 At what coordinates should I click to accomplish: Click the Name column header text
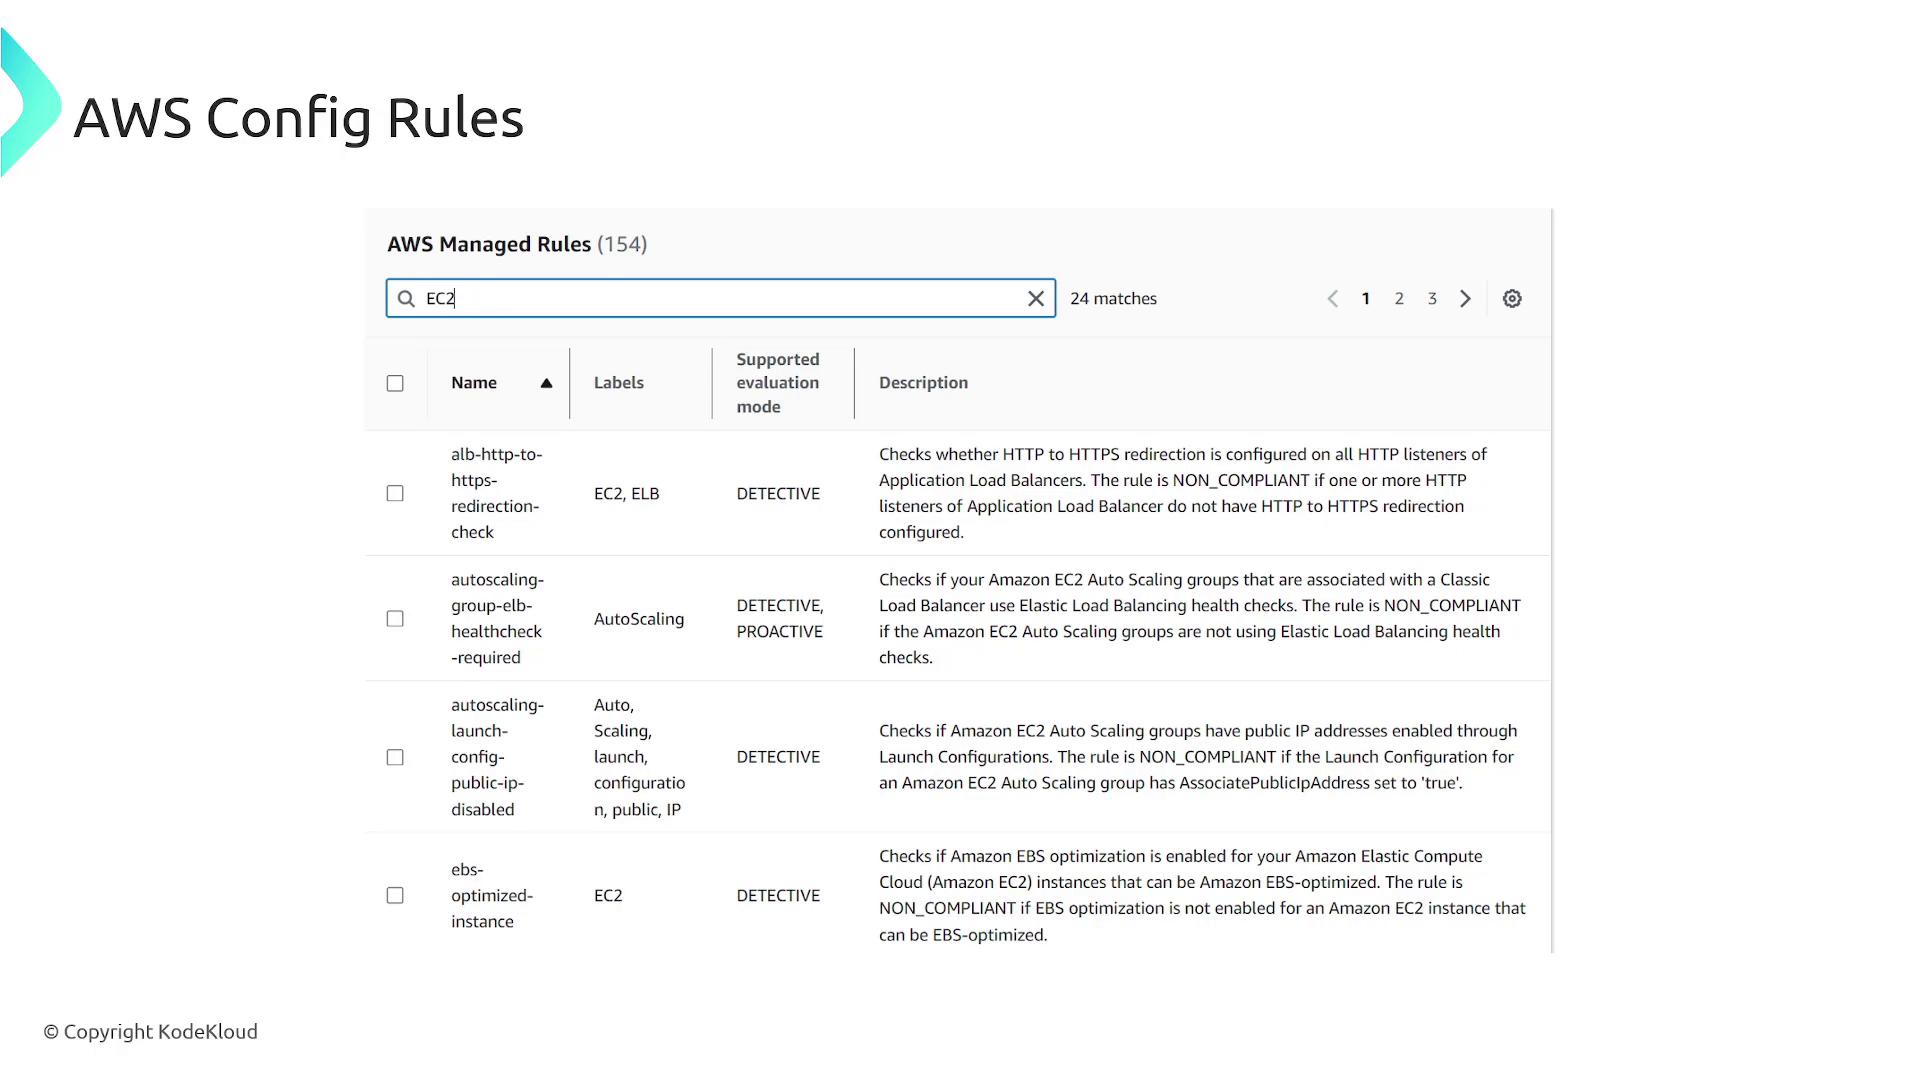tap(474, 383)
